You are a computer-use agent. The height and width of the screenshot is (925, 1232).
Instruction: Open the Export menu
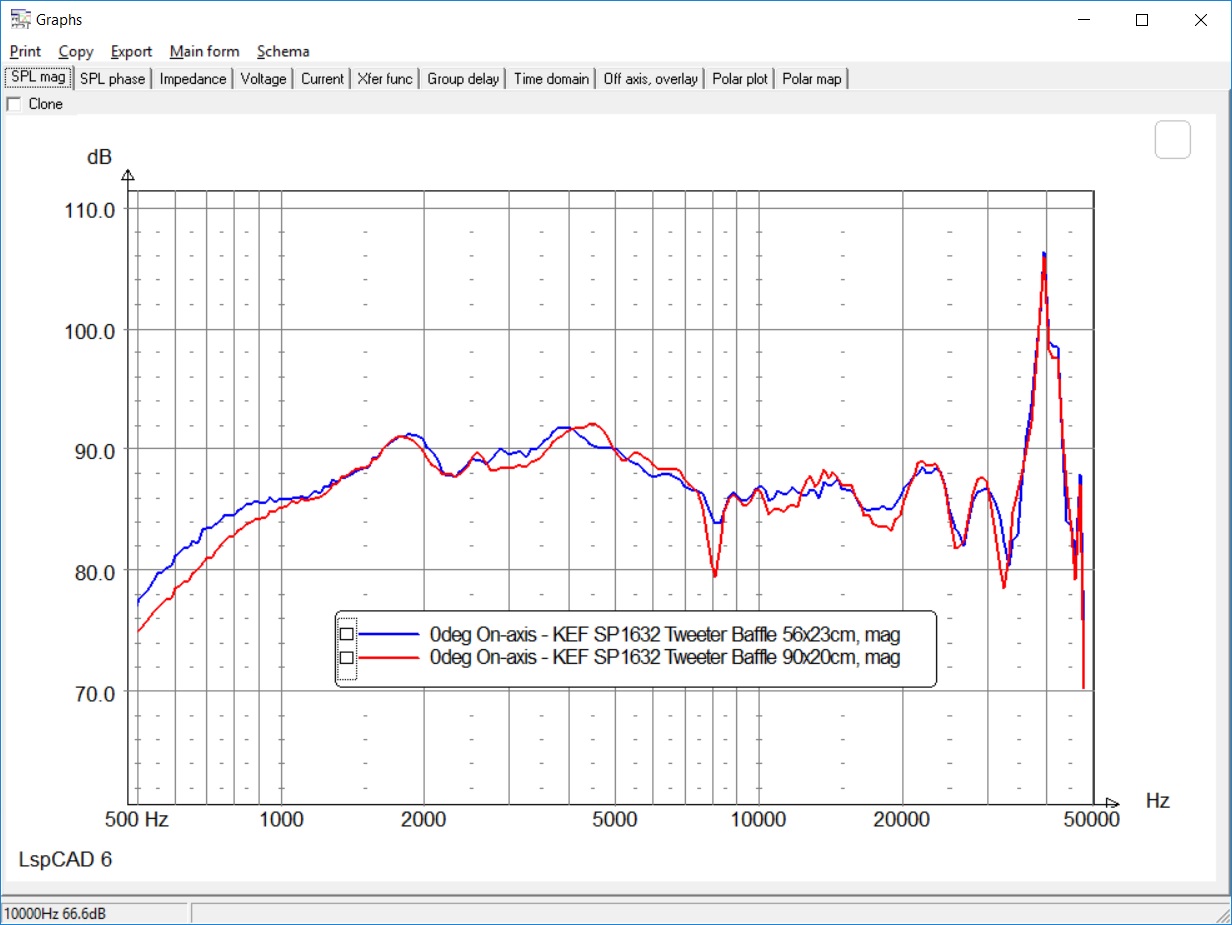click(131, 51)
